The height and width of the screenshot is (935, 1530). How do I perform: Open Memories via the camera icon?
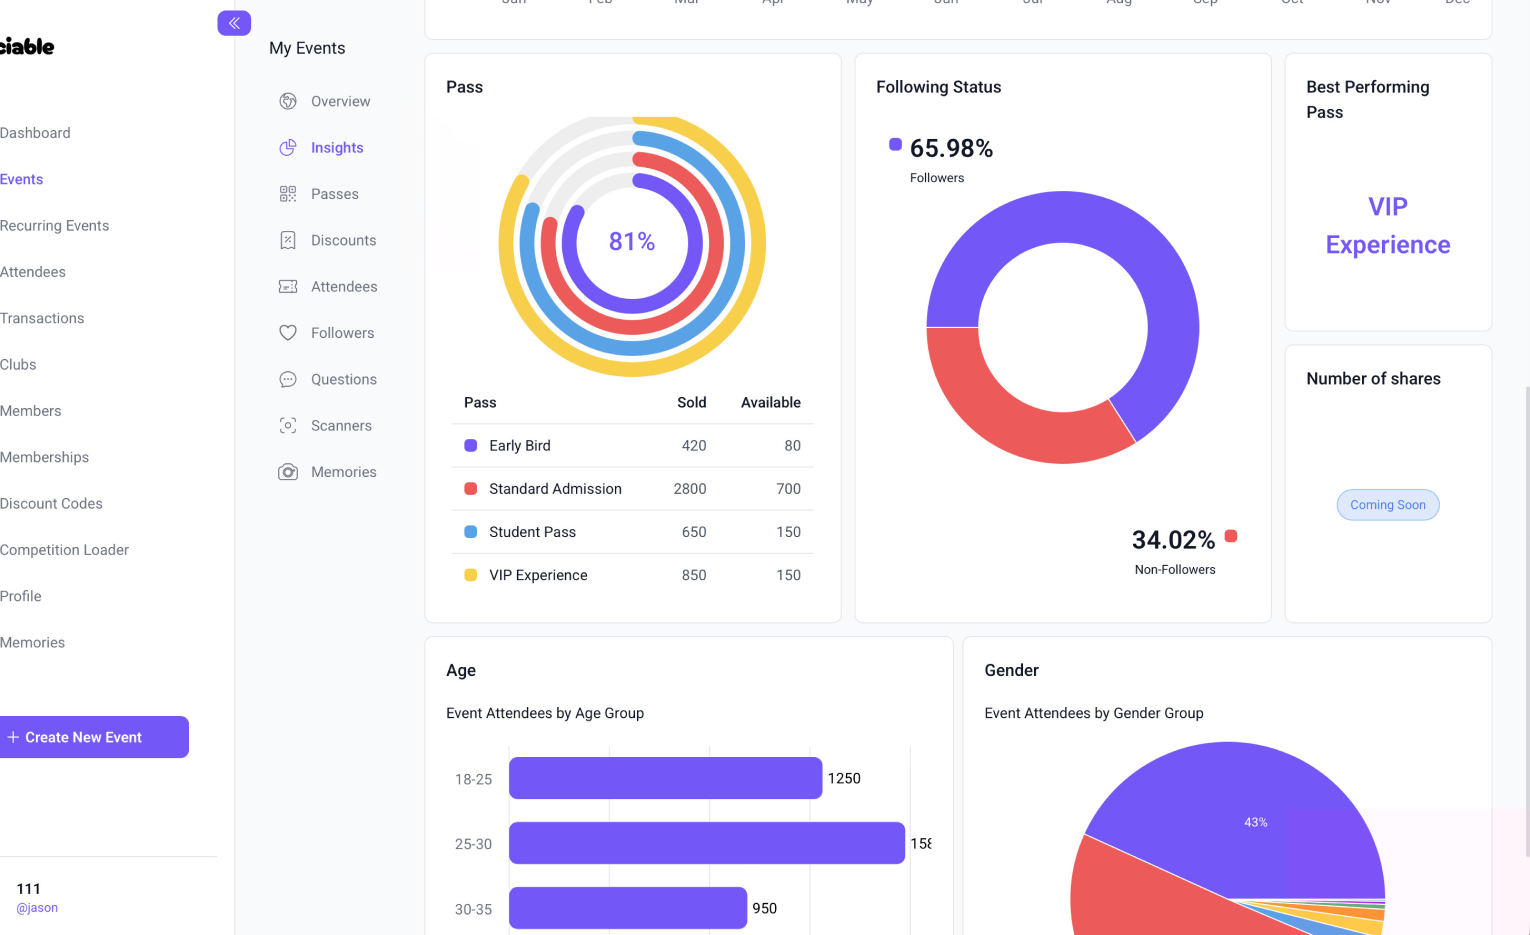coord(288,471)
